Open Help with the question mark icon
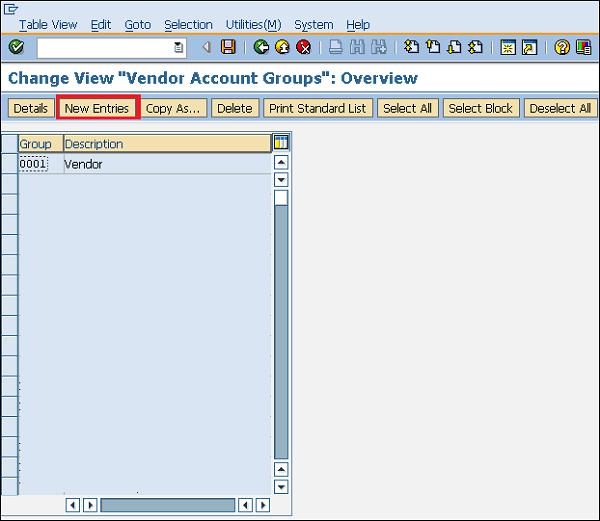Screen dimensions: 600x521 (562, 47)
